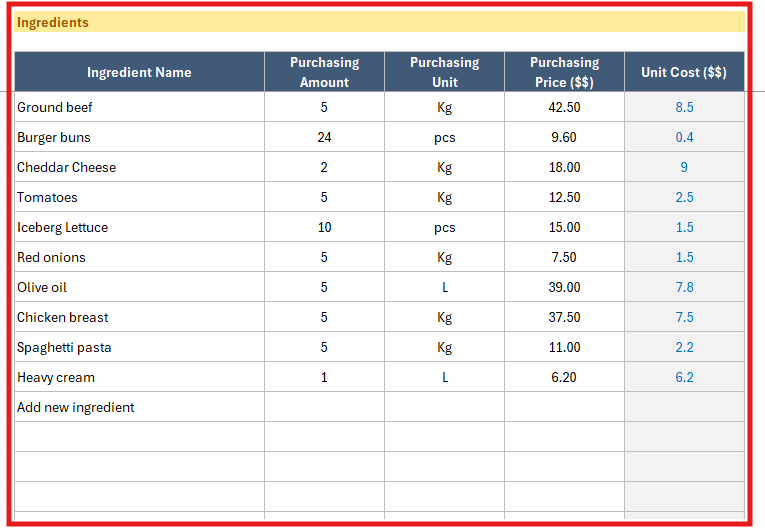Viewport: 765px width, 528px height.
Task: Select Red onions price 7.50
Action: tap(564, 257)
